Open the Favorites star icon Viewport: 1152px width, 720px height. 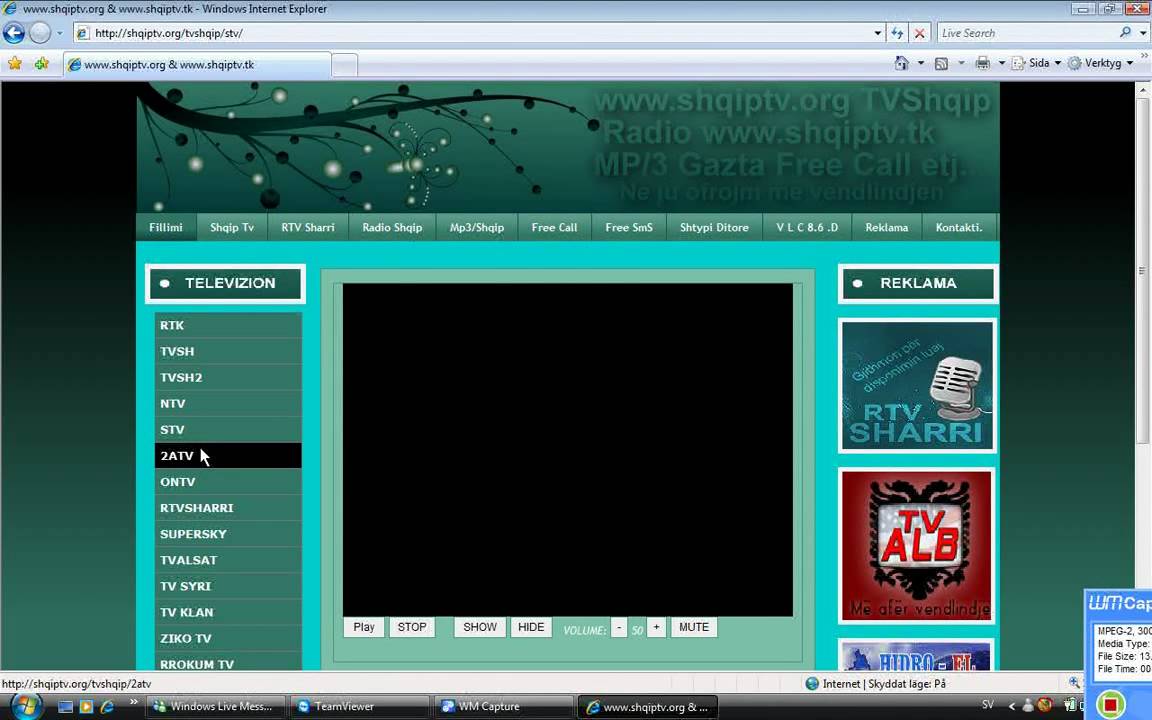click(x=15, y=63)
